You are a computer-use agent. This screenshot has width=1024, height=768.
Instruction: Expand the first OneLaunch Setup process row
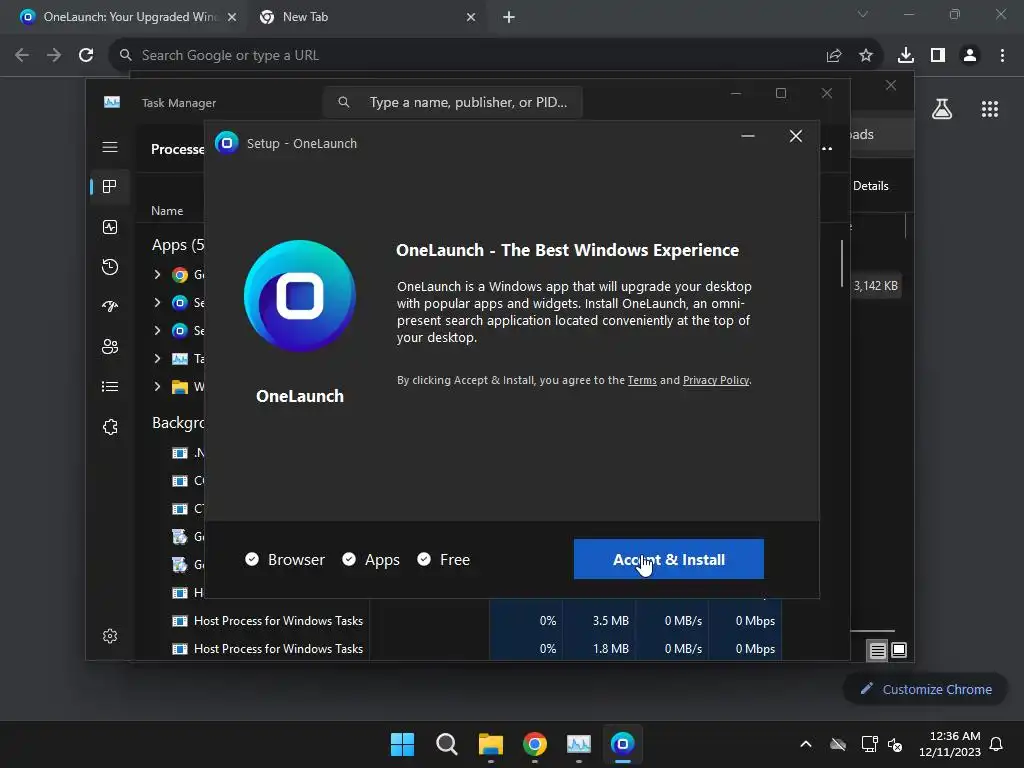pyautogui.click(x=157, y=302)
